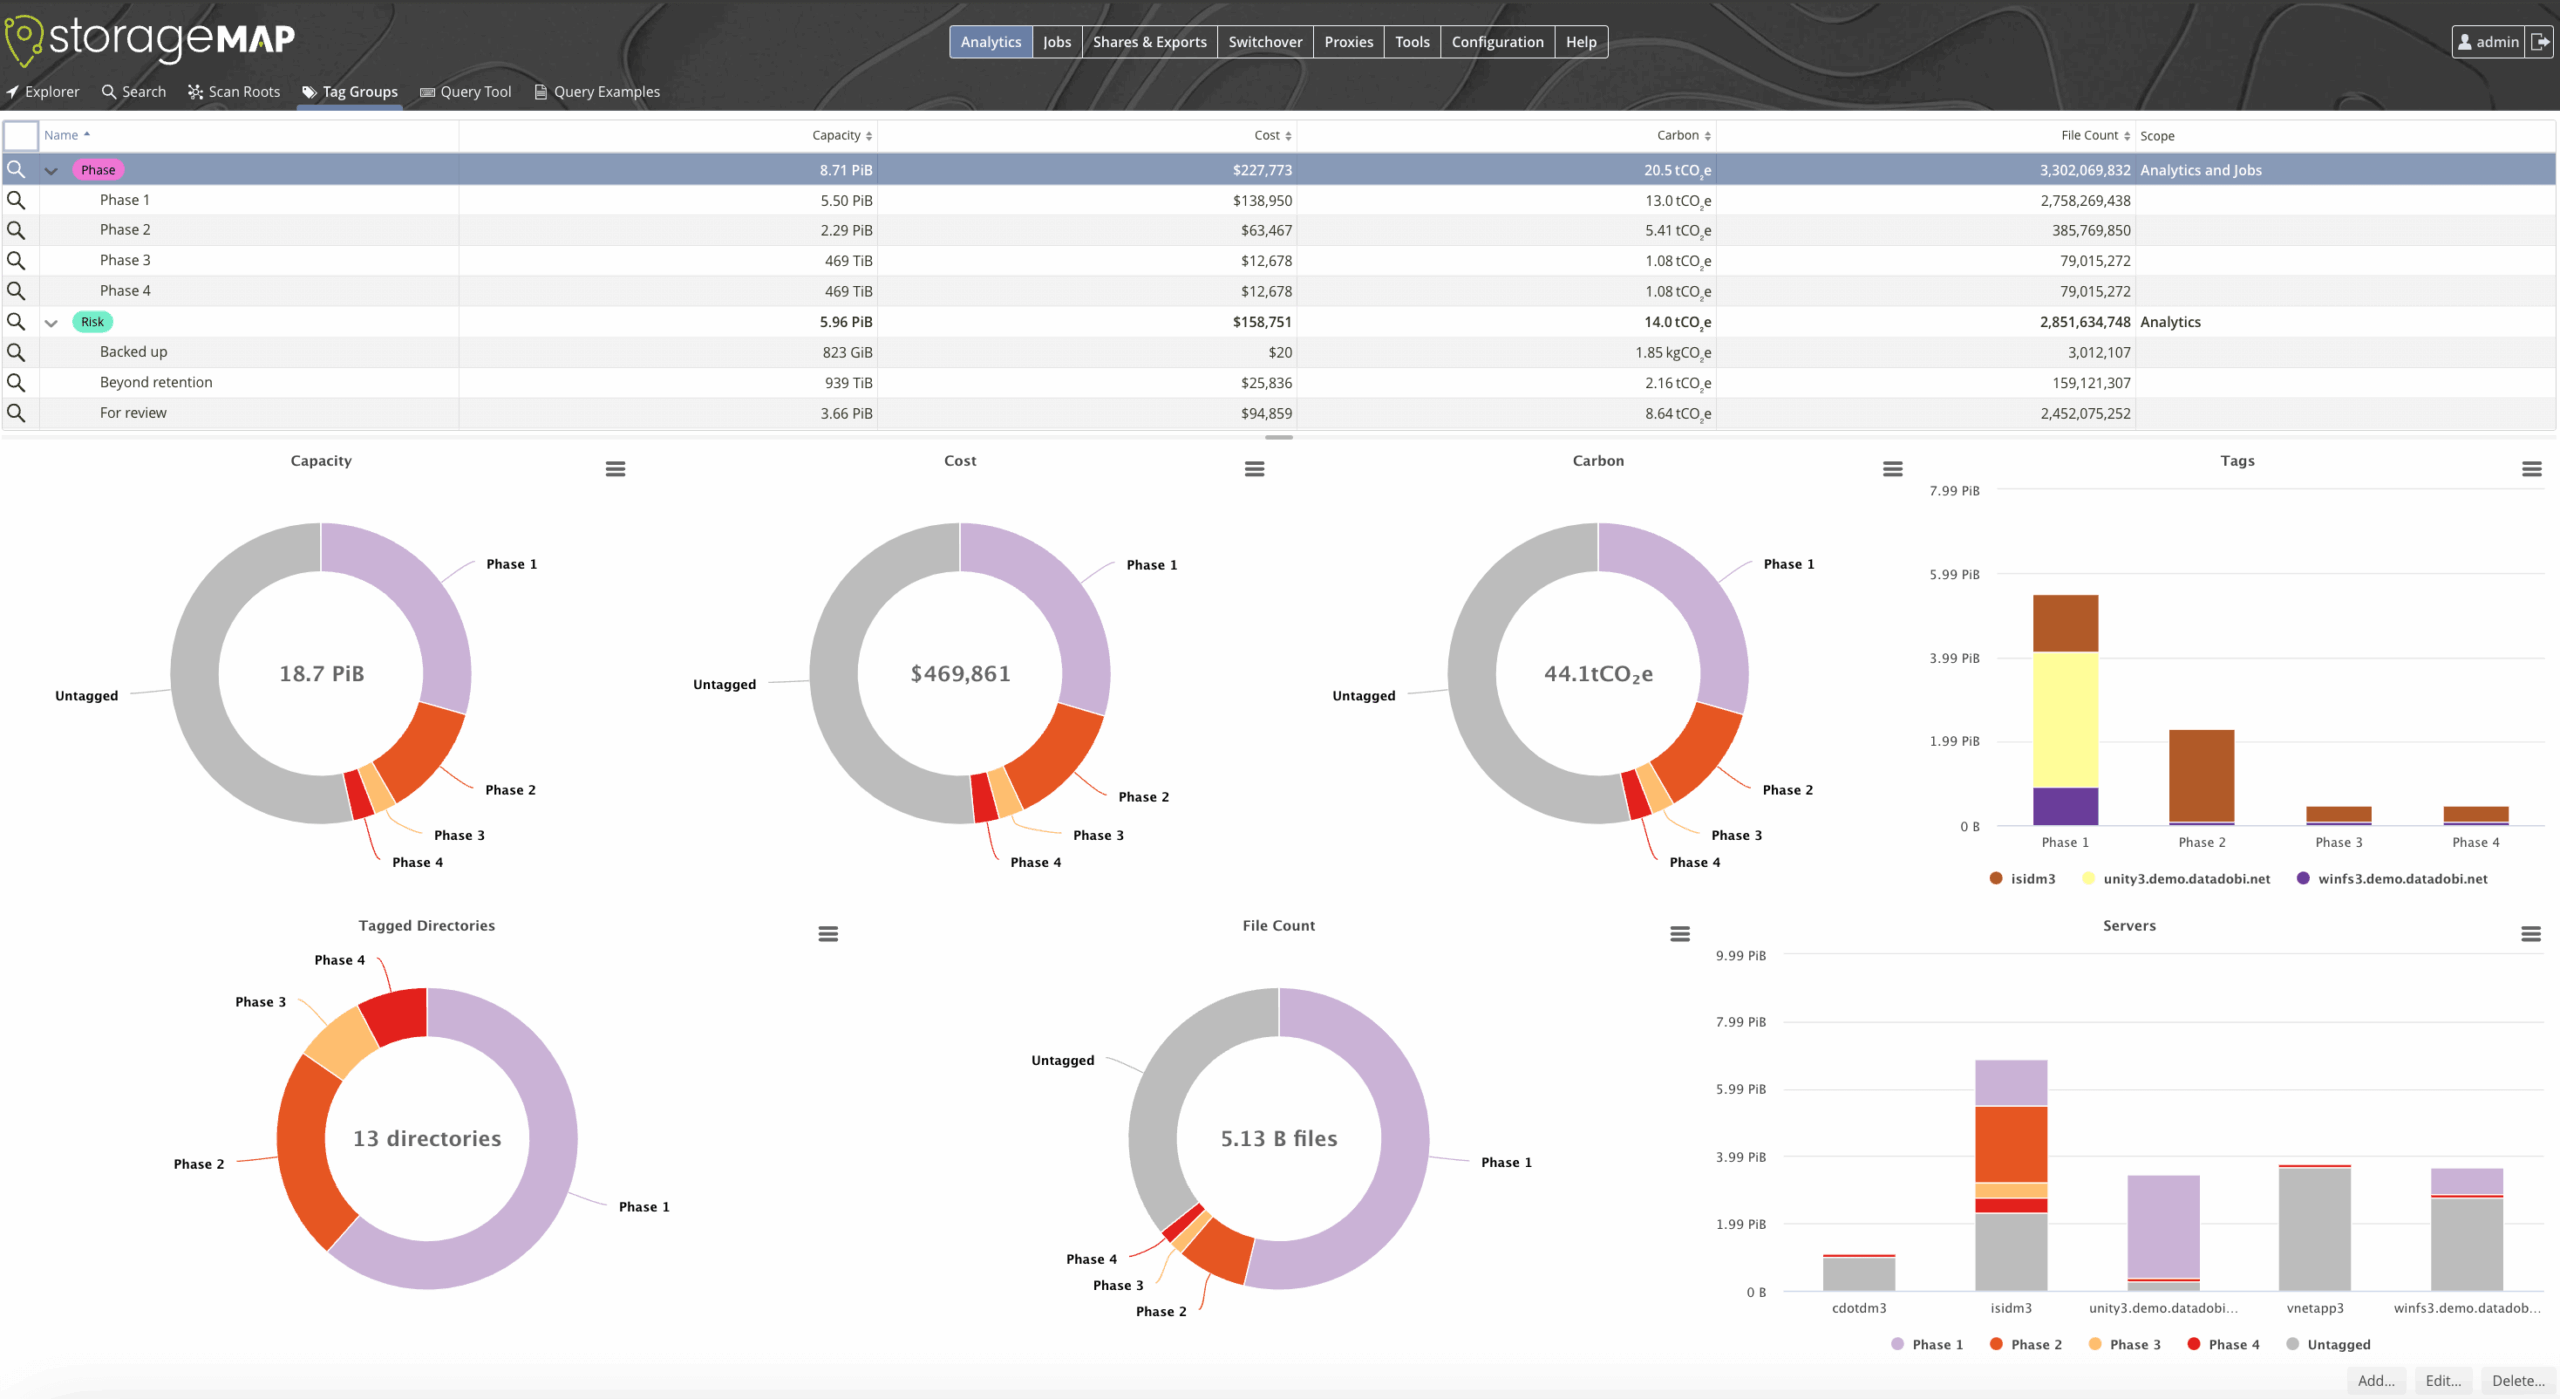
Task: Click the magnifier icon beside Phase 1 row
Action: tap(16, 199)
